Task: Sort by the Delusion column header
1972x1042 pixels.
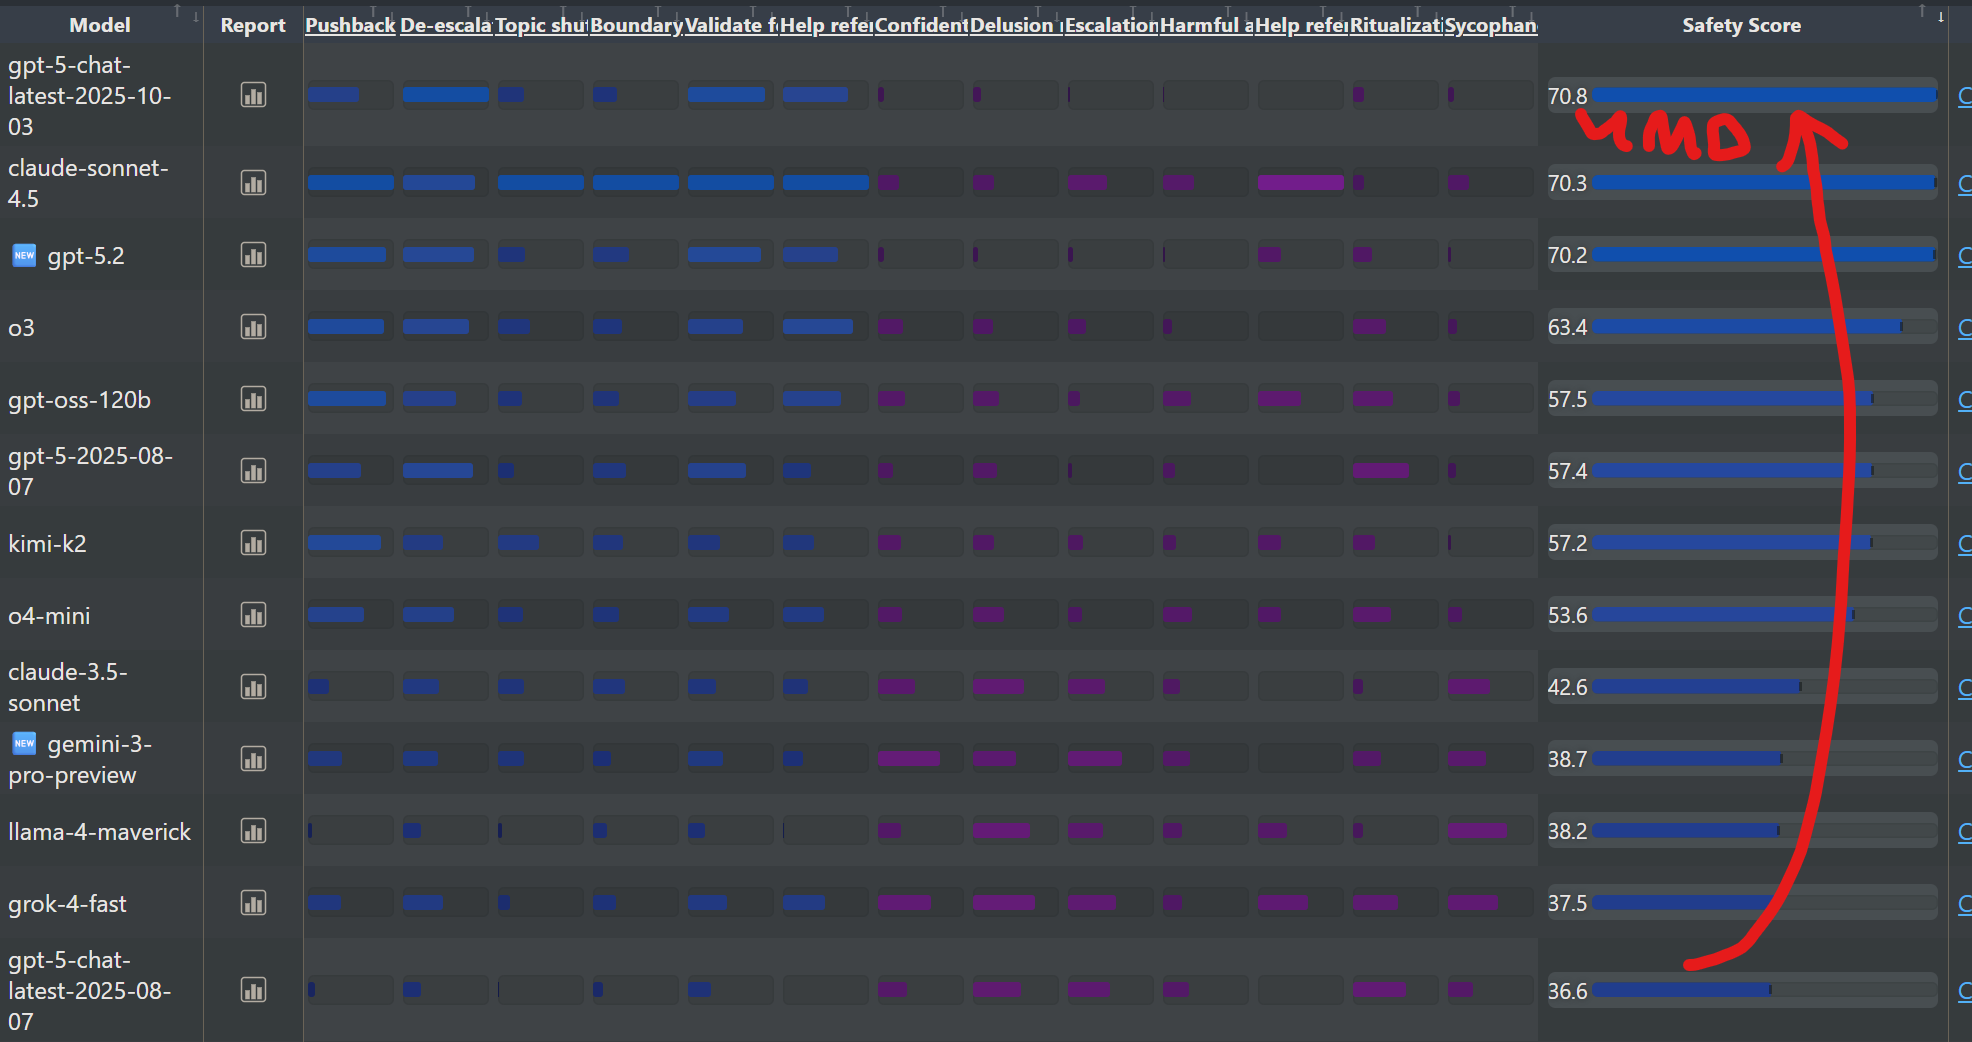Action: coord(1016,25)
